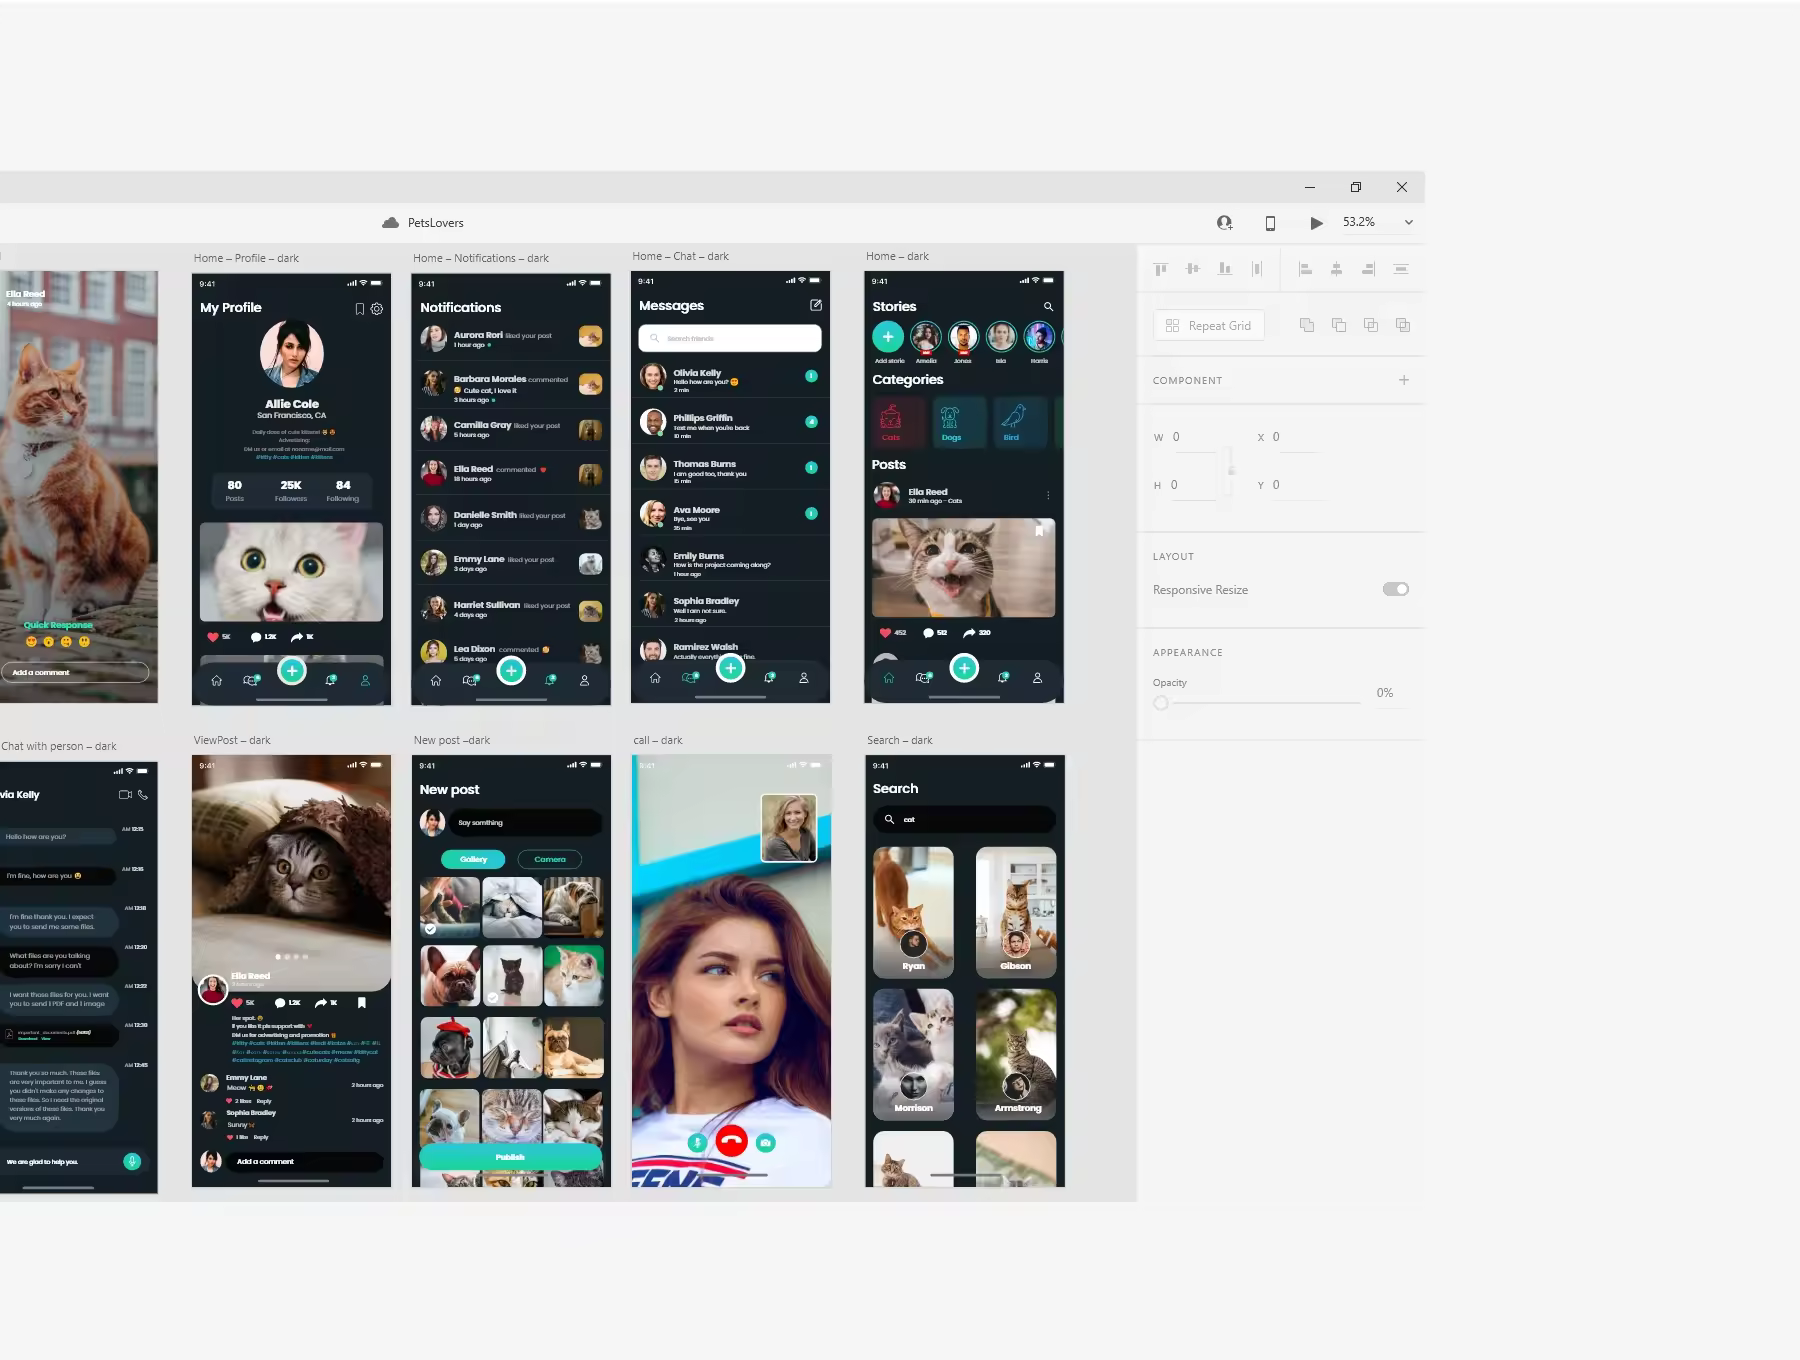Click phone call icon in chat header
Image resolution: width=1800 pixels, height=1360 pixels.
[143, 795]
